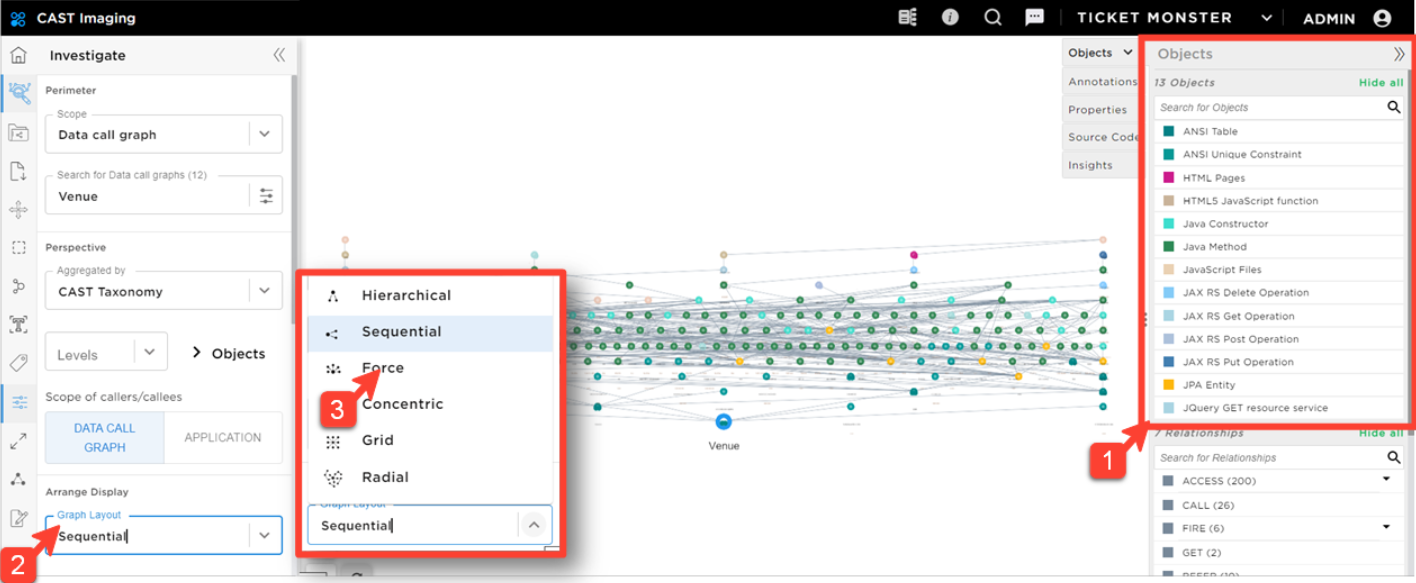Open the home icon in left sidebar
The image size is (1416, 583).
point(18,55)
